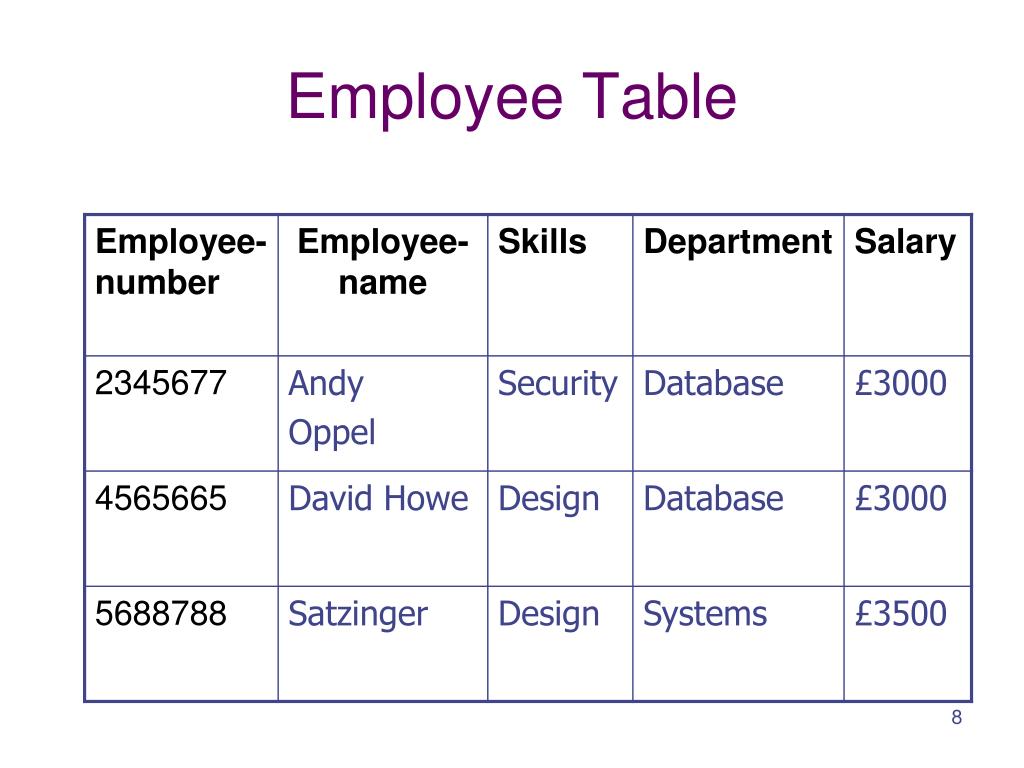This screenshot has width=1024, height=768.
Task: Click the Employee Table slide title
Action: 512,99
